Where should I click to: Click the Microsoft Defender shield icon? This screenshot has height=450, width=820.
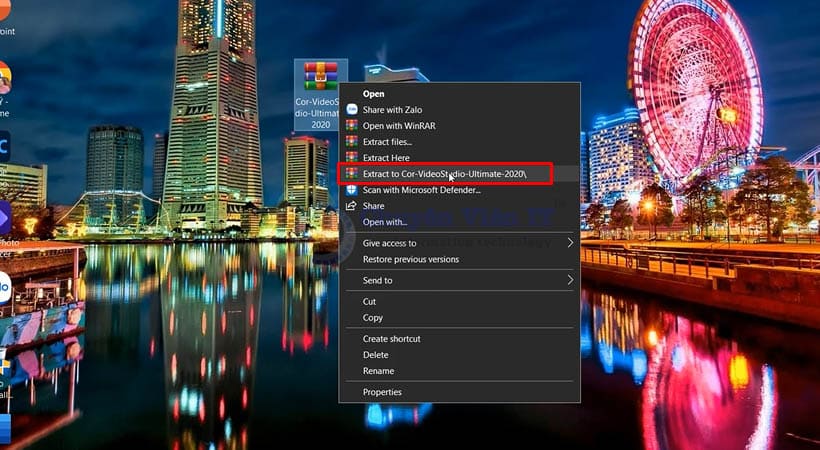point(351,190)
